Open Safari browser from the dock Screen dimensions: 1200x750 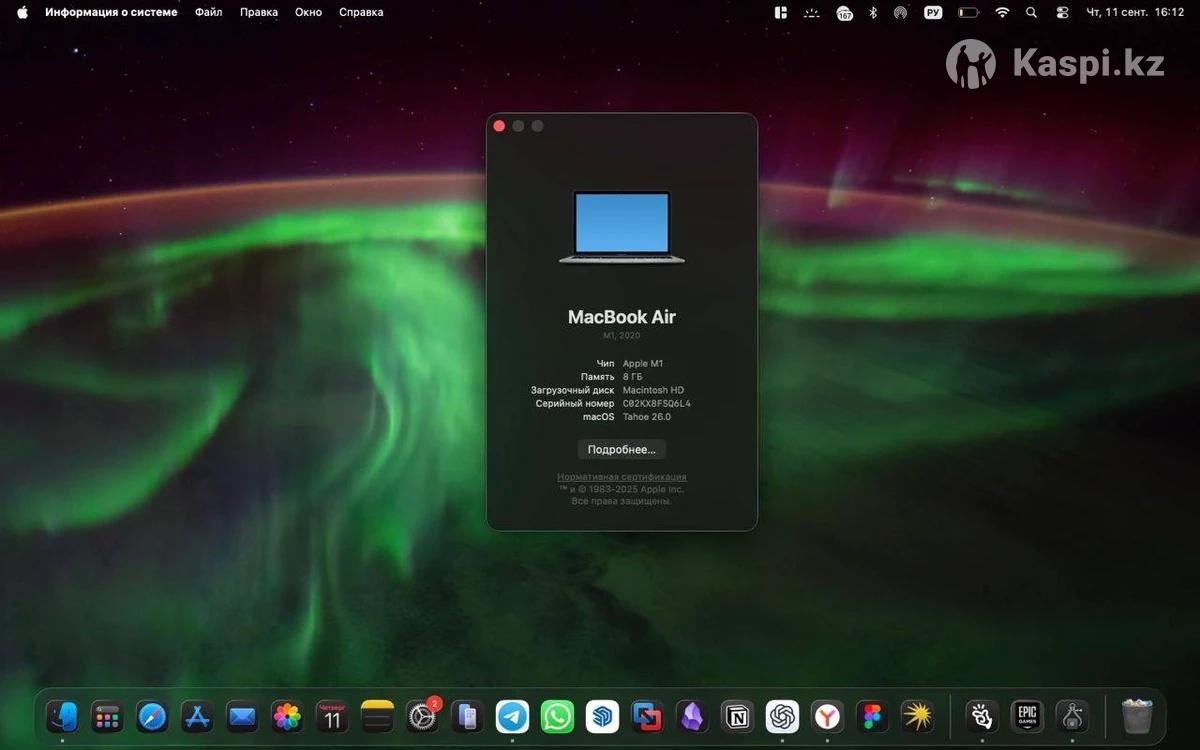point(152,716)
